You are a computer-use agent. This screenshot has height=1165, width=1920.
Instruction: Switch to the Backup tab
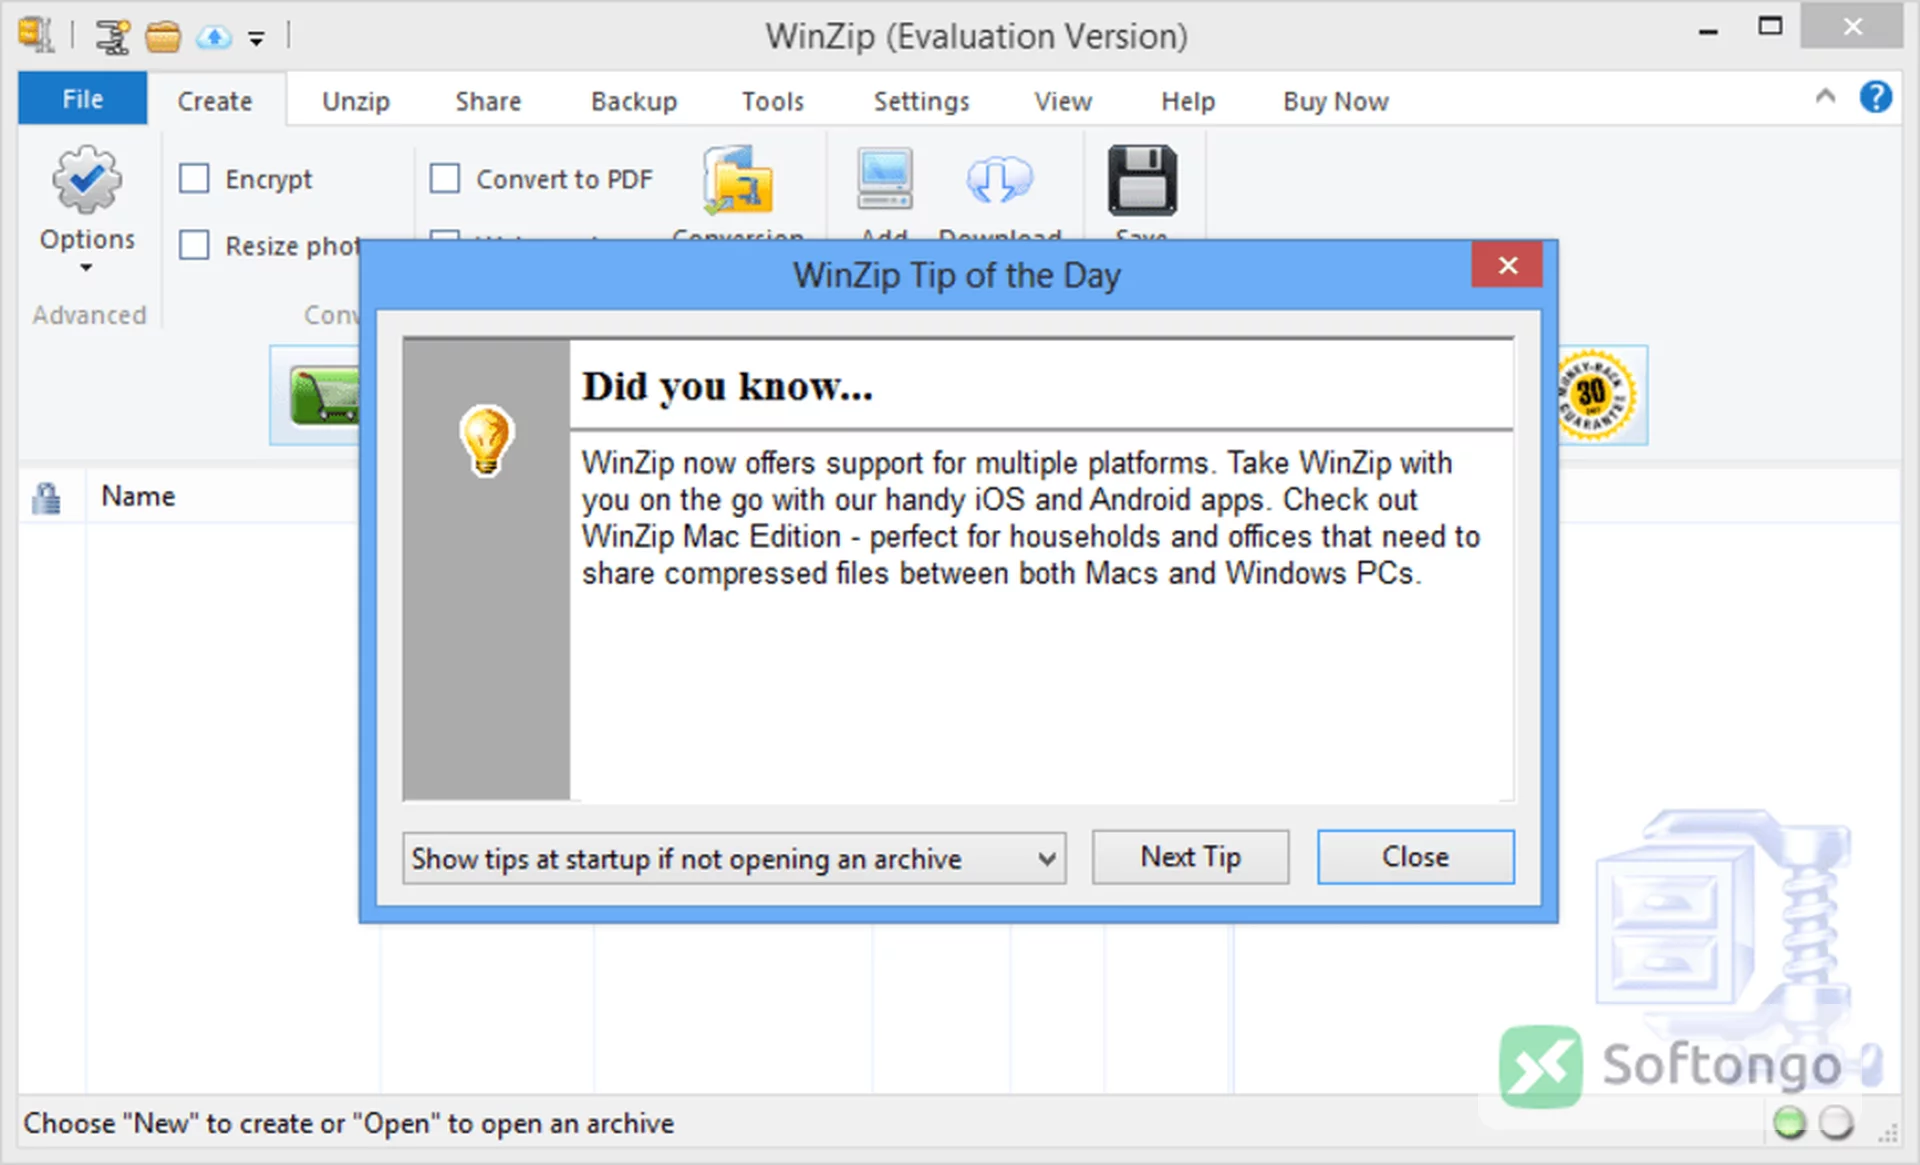click(x=634, y=101)
